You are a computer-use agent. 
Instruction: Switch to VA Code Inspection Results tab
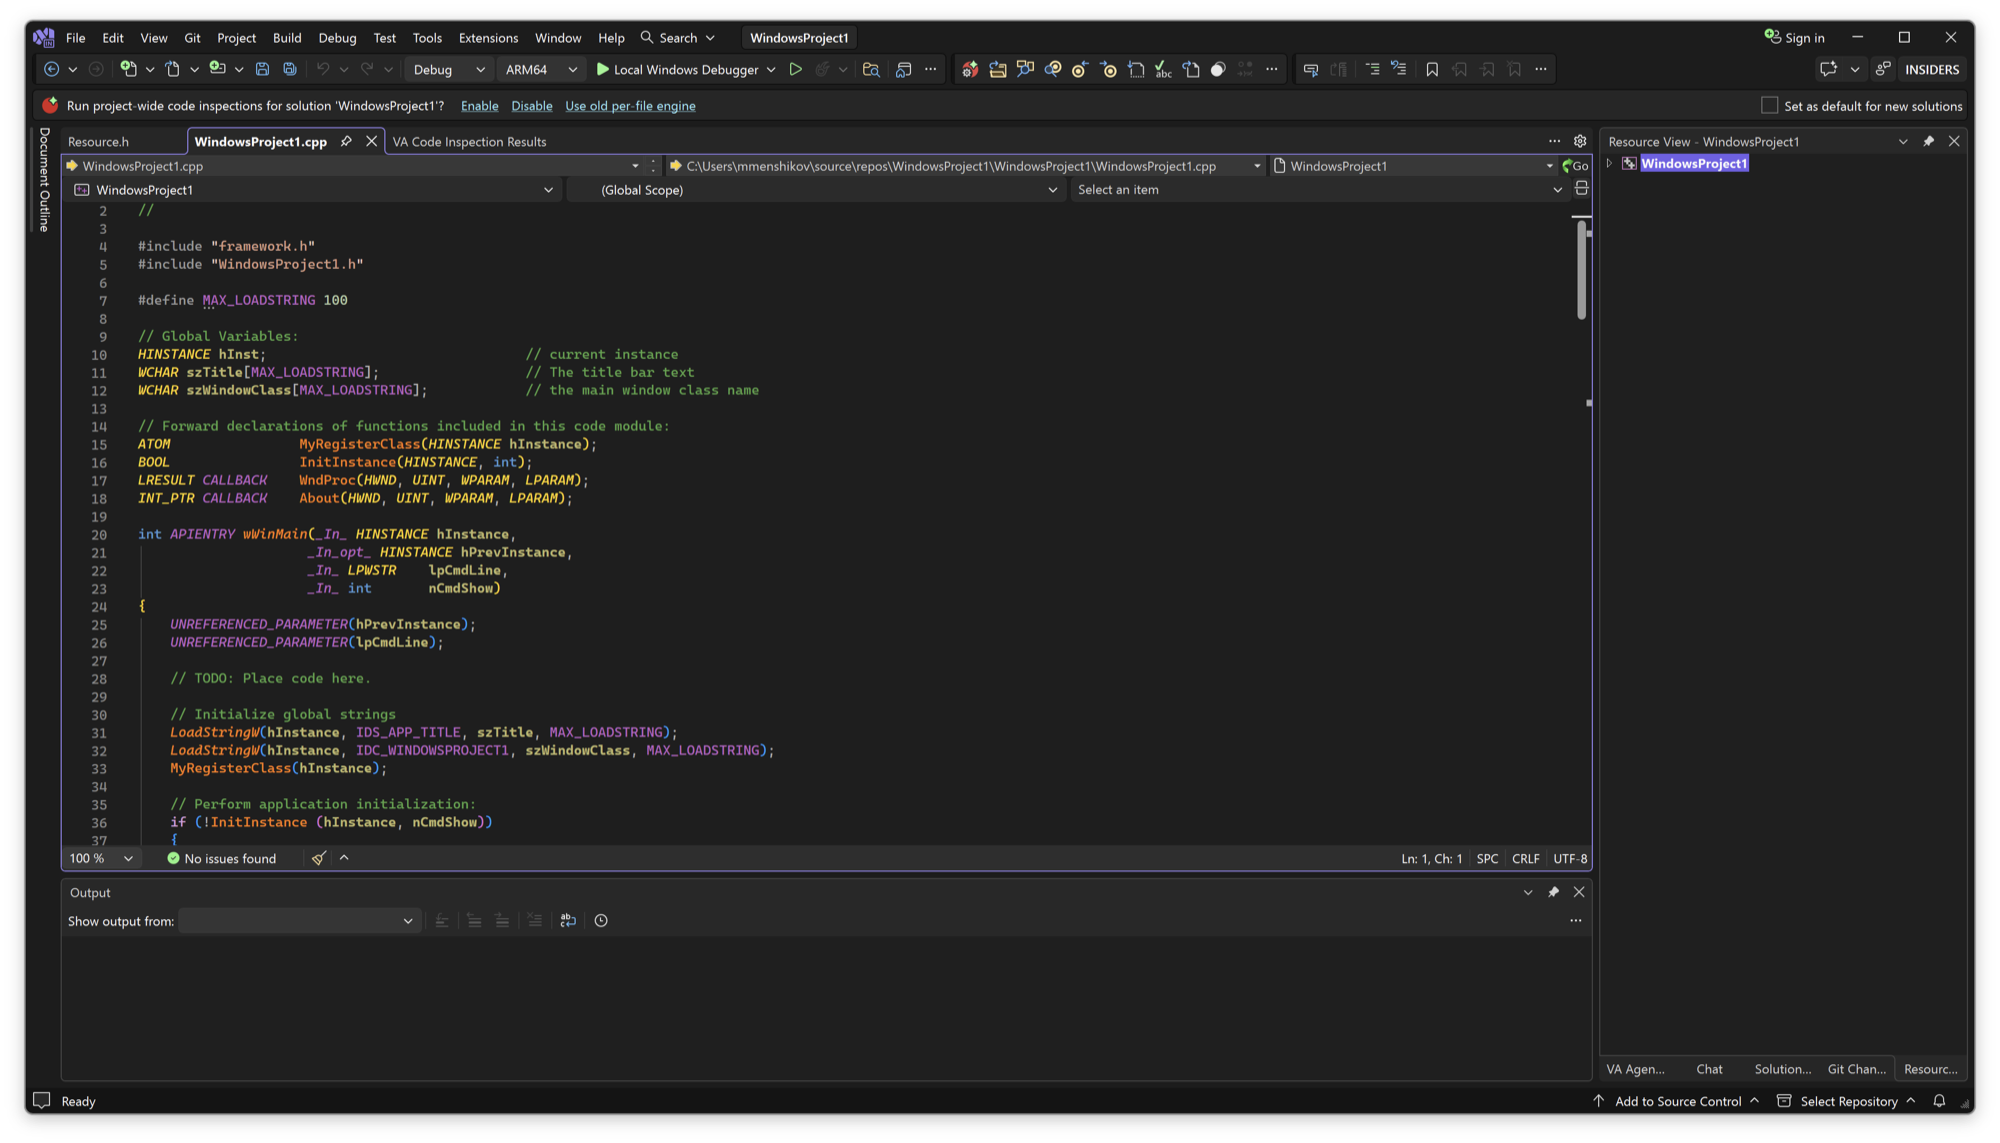(469, 141)
